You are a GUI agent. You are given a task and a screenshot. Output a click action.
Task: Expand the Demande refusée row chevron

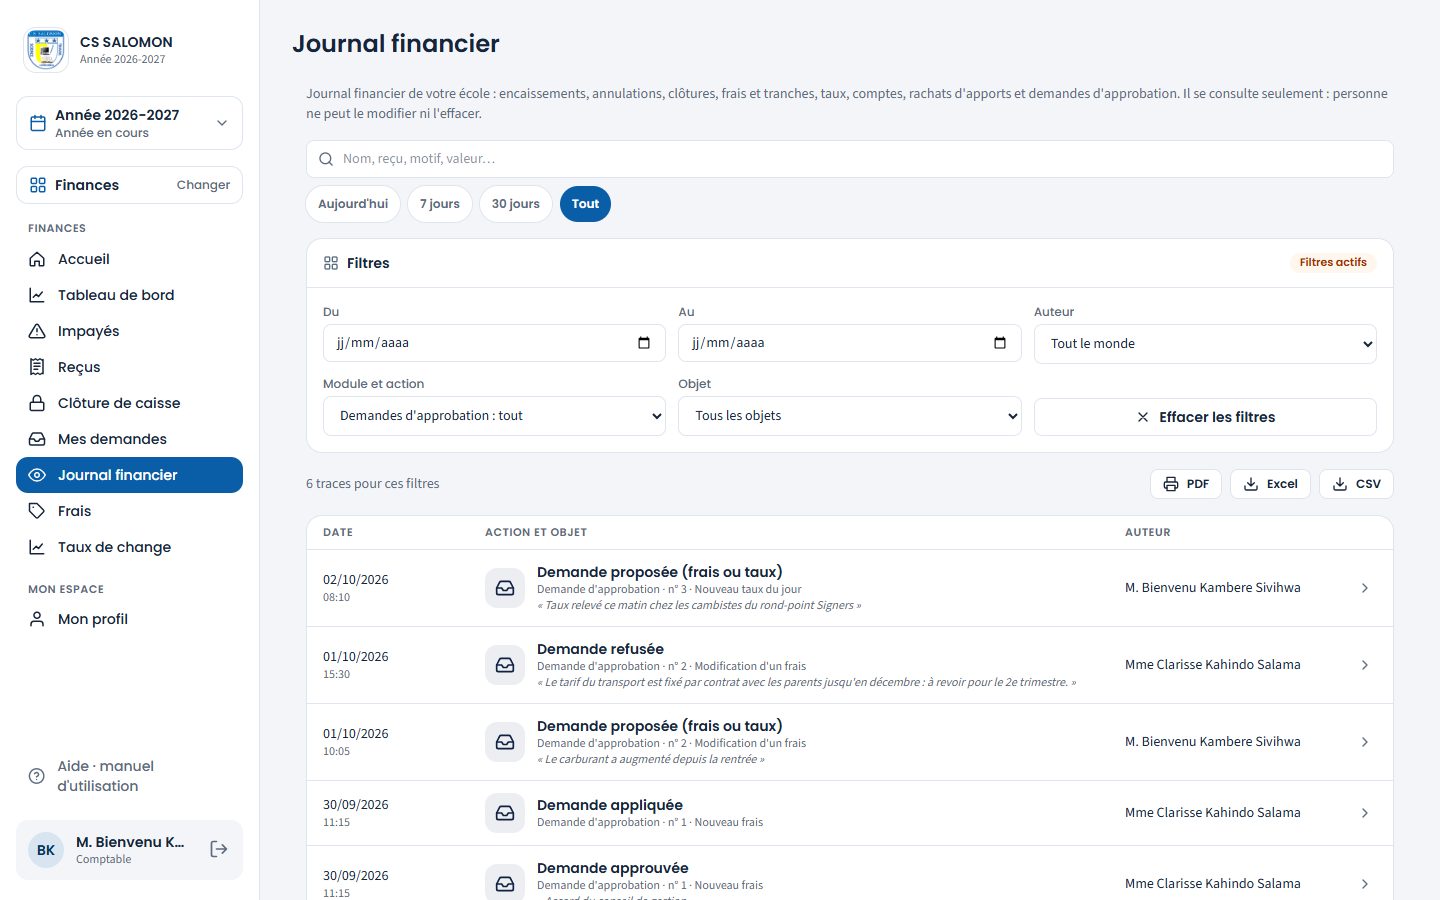(1365, 665)
